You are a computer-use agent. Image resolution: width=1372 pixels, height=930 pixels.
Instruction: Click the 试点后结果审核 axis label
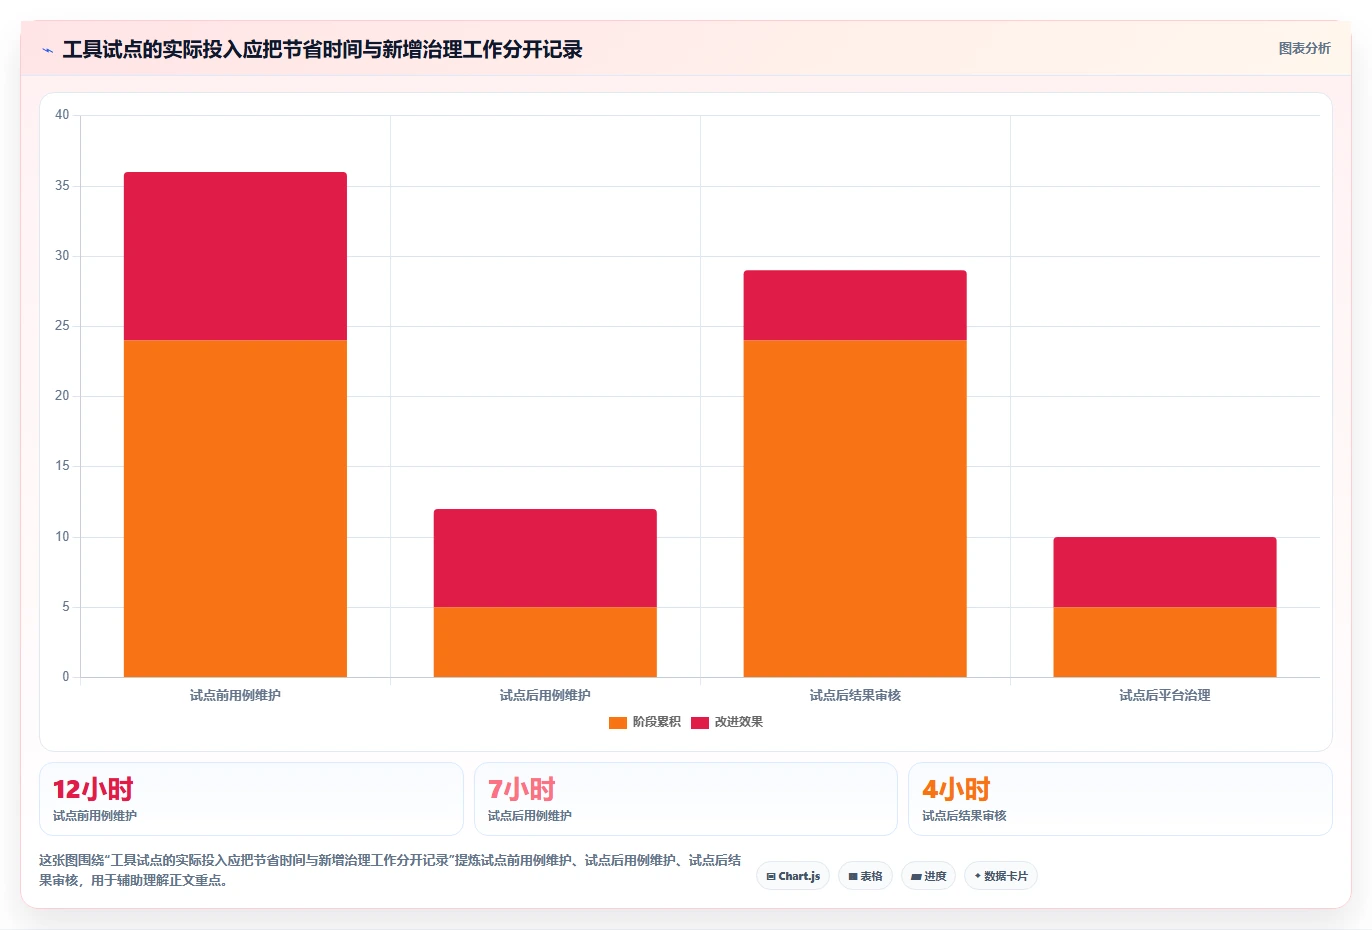click(x=855, y=695)
